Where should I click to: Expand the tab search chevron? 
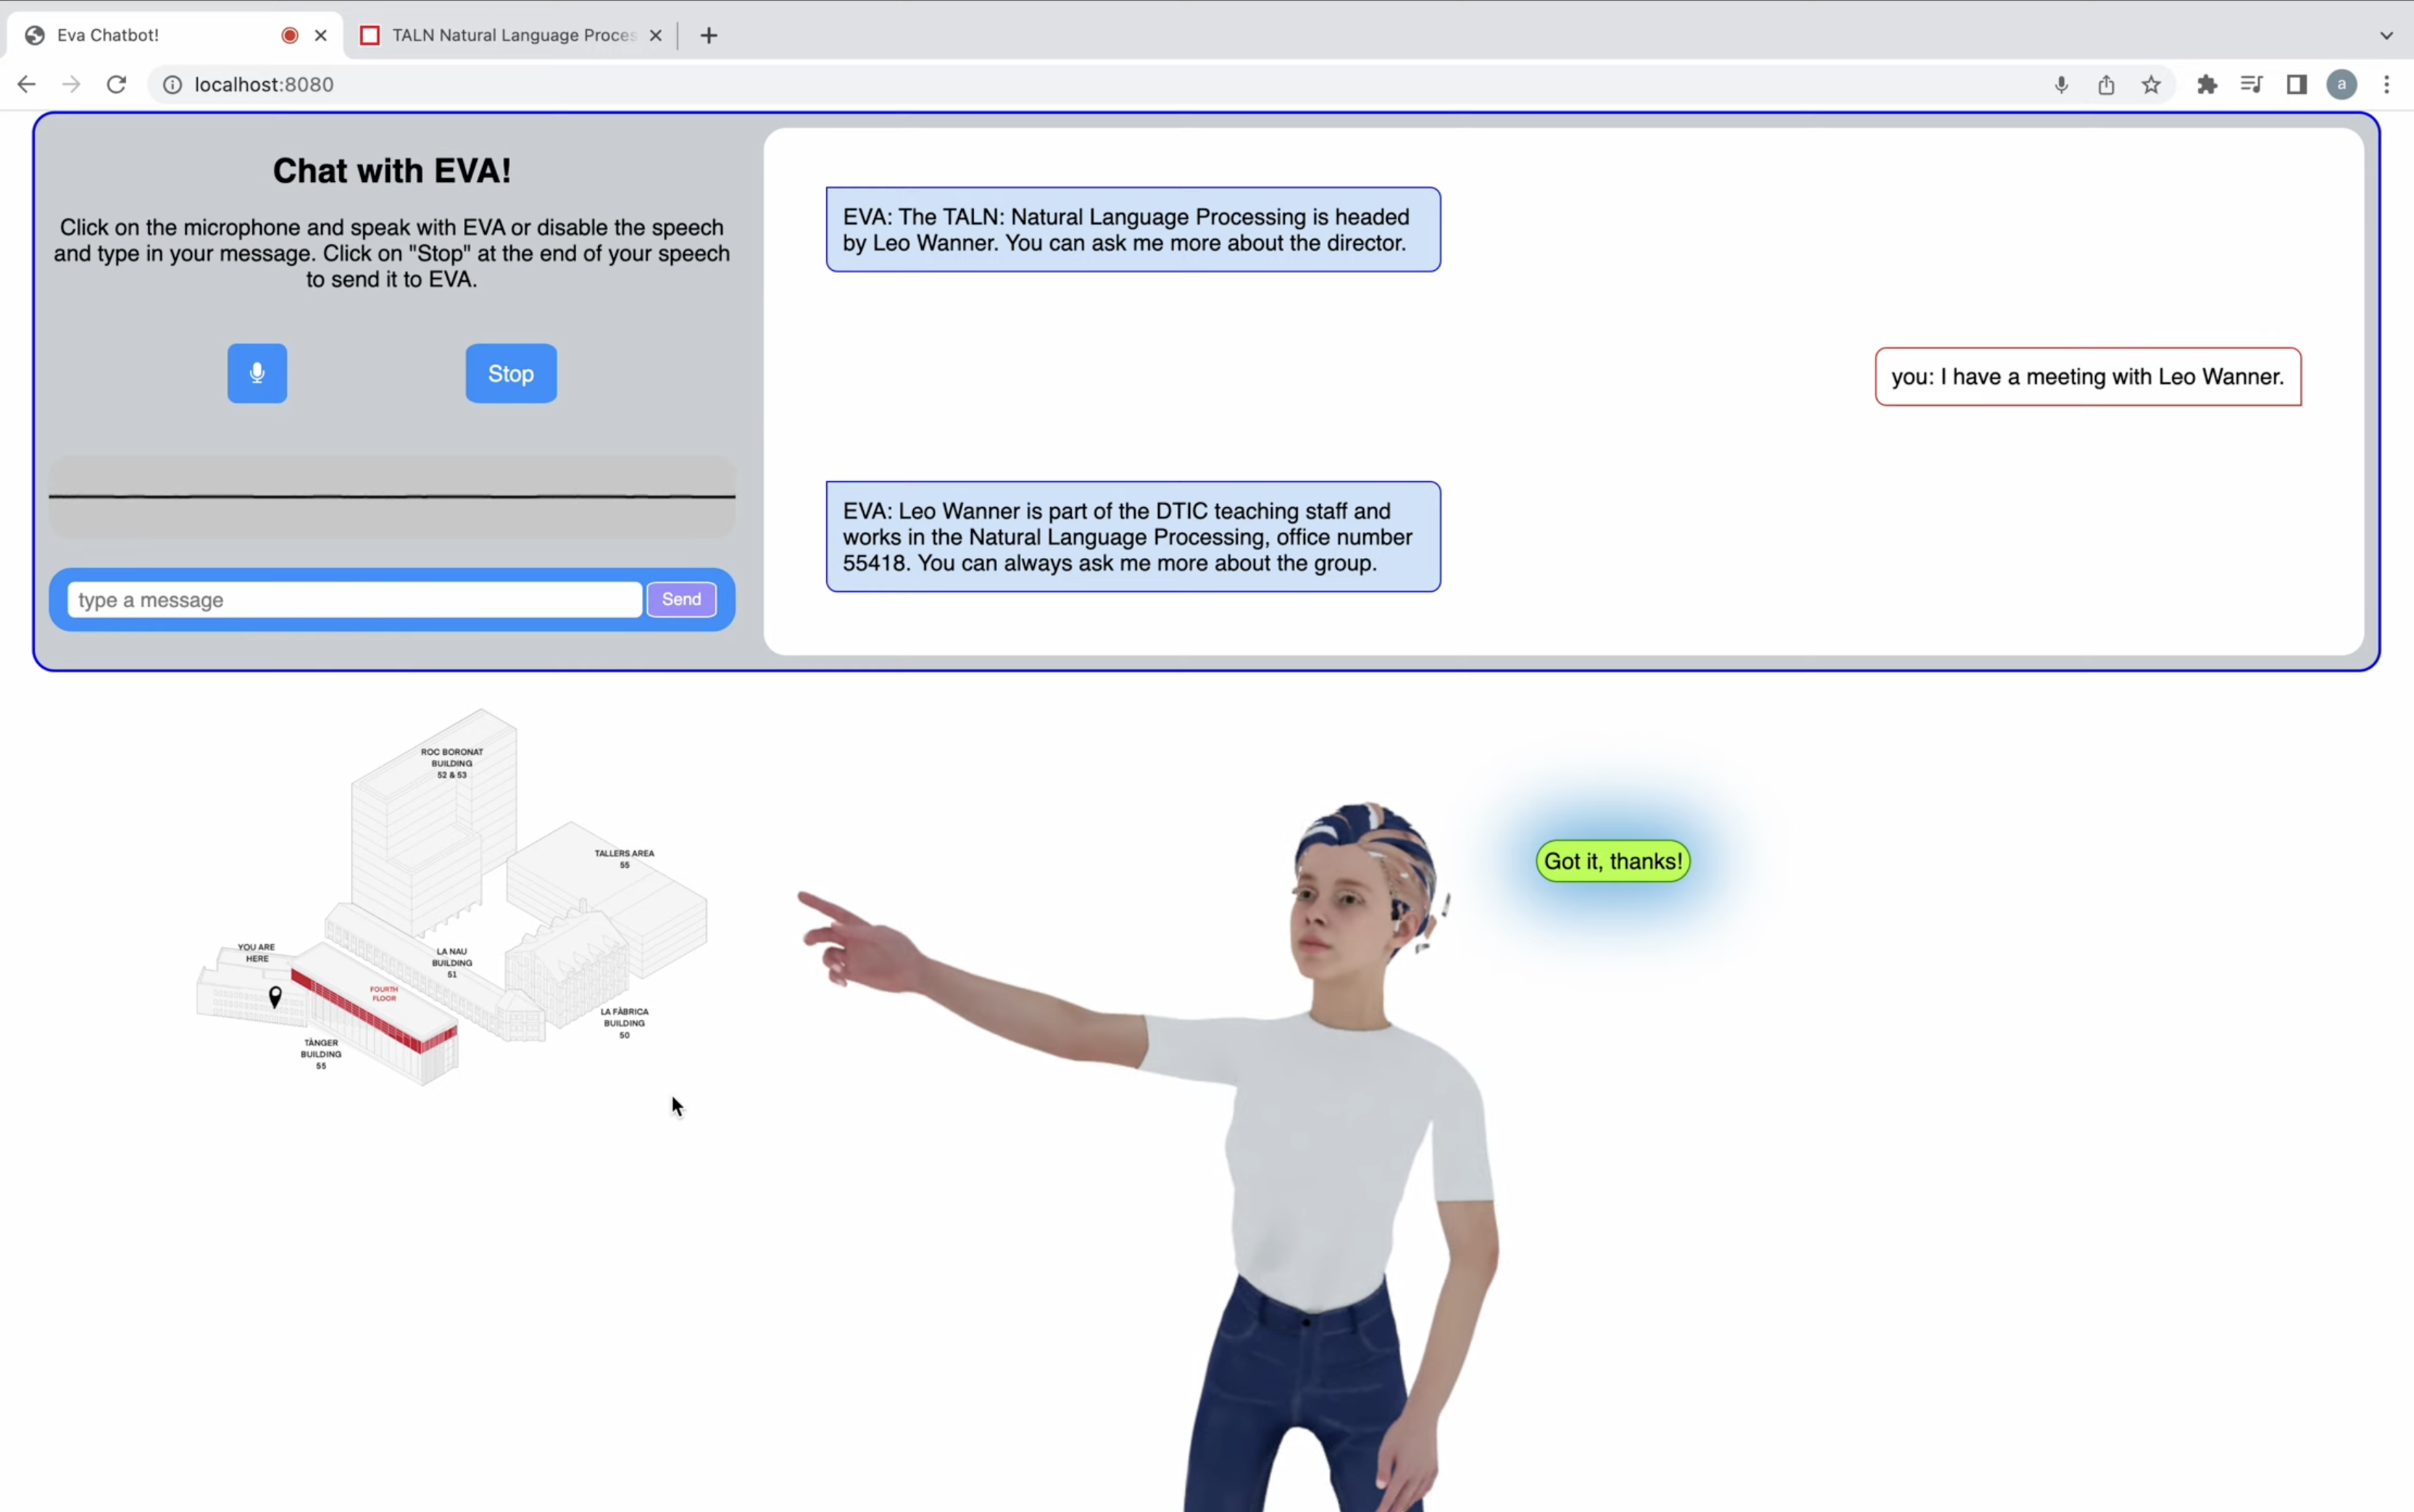pyautogui.click(x=2386, y=35)
